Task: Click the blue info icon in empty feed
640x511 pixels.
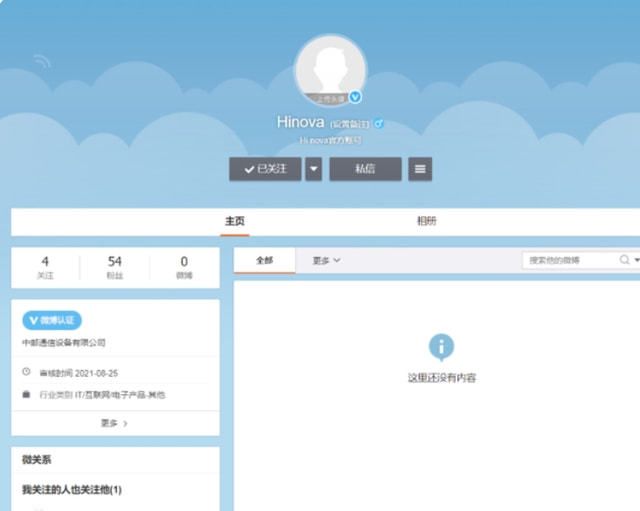Action: click(441, 347)
